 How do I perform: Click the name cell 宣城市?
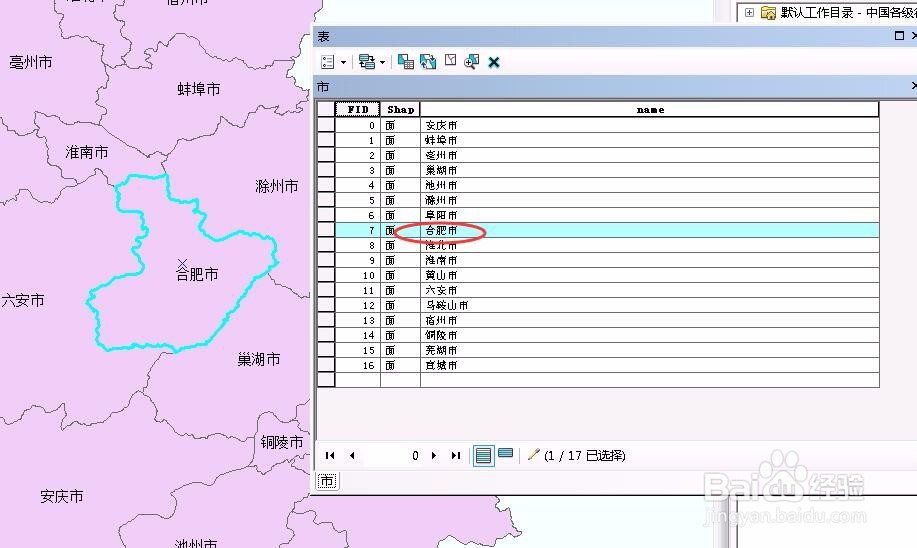(x=650, y=365)
